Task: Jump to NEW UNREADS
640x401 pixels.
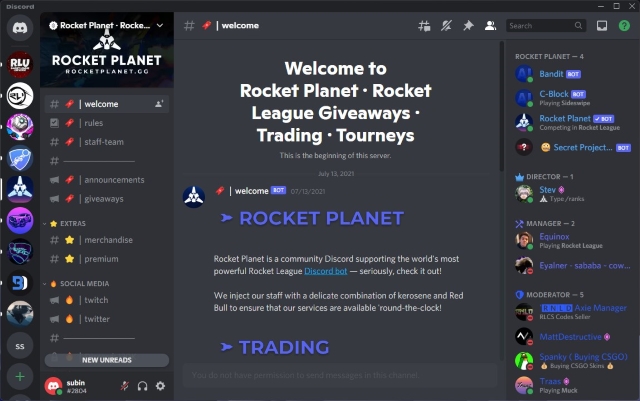Action: tap(107, 360)
